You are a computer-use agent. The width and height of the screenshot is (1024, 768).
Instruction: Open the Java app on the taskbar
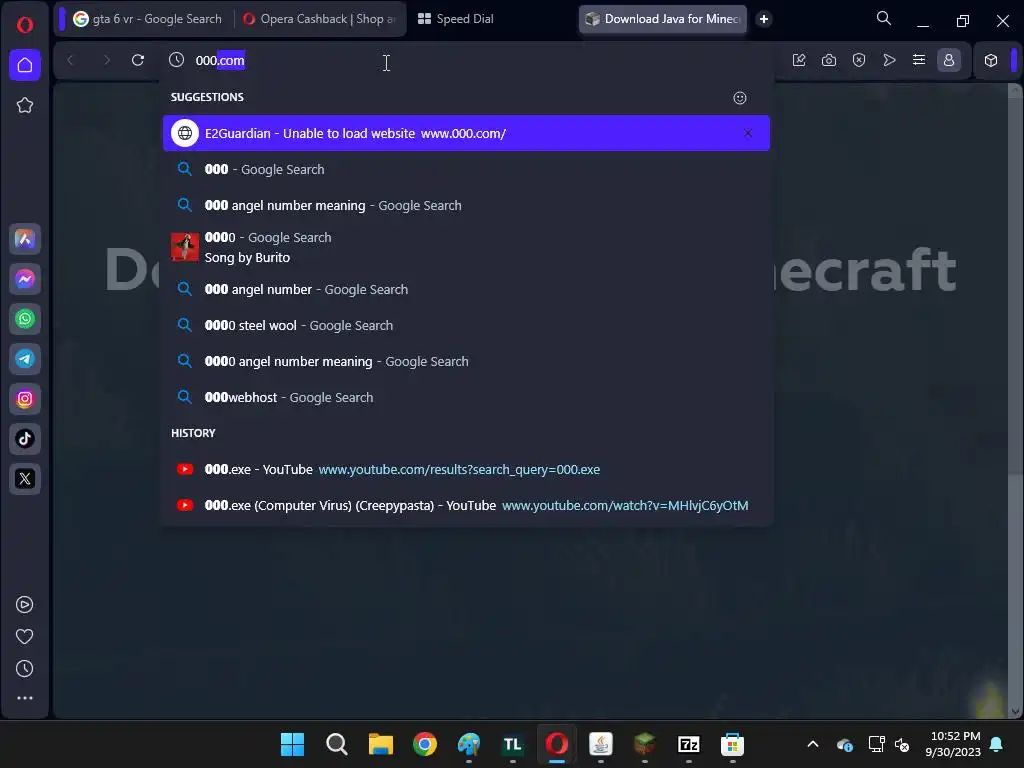600,744
